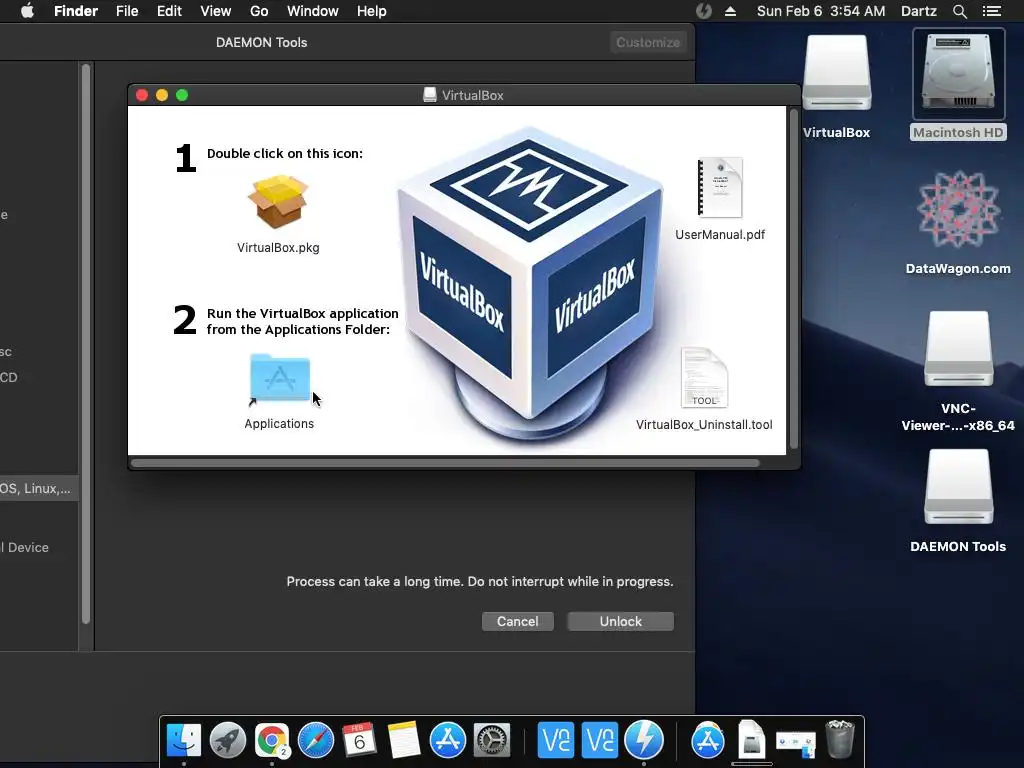Open the File menu
The height and width of the screenshot is (768, 1024).
click(127, 11)
